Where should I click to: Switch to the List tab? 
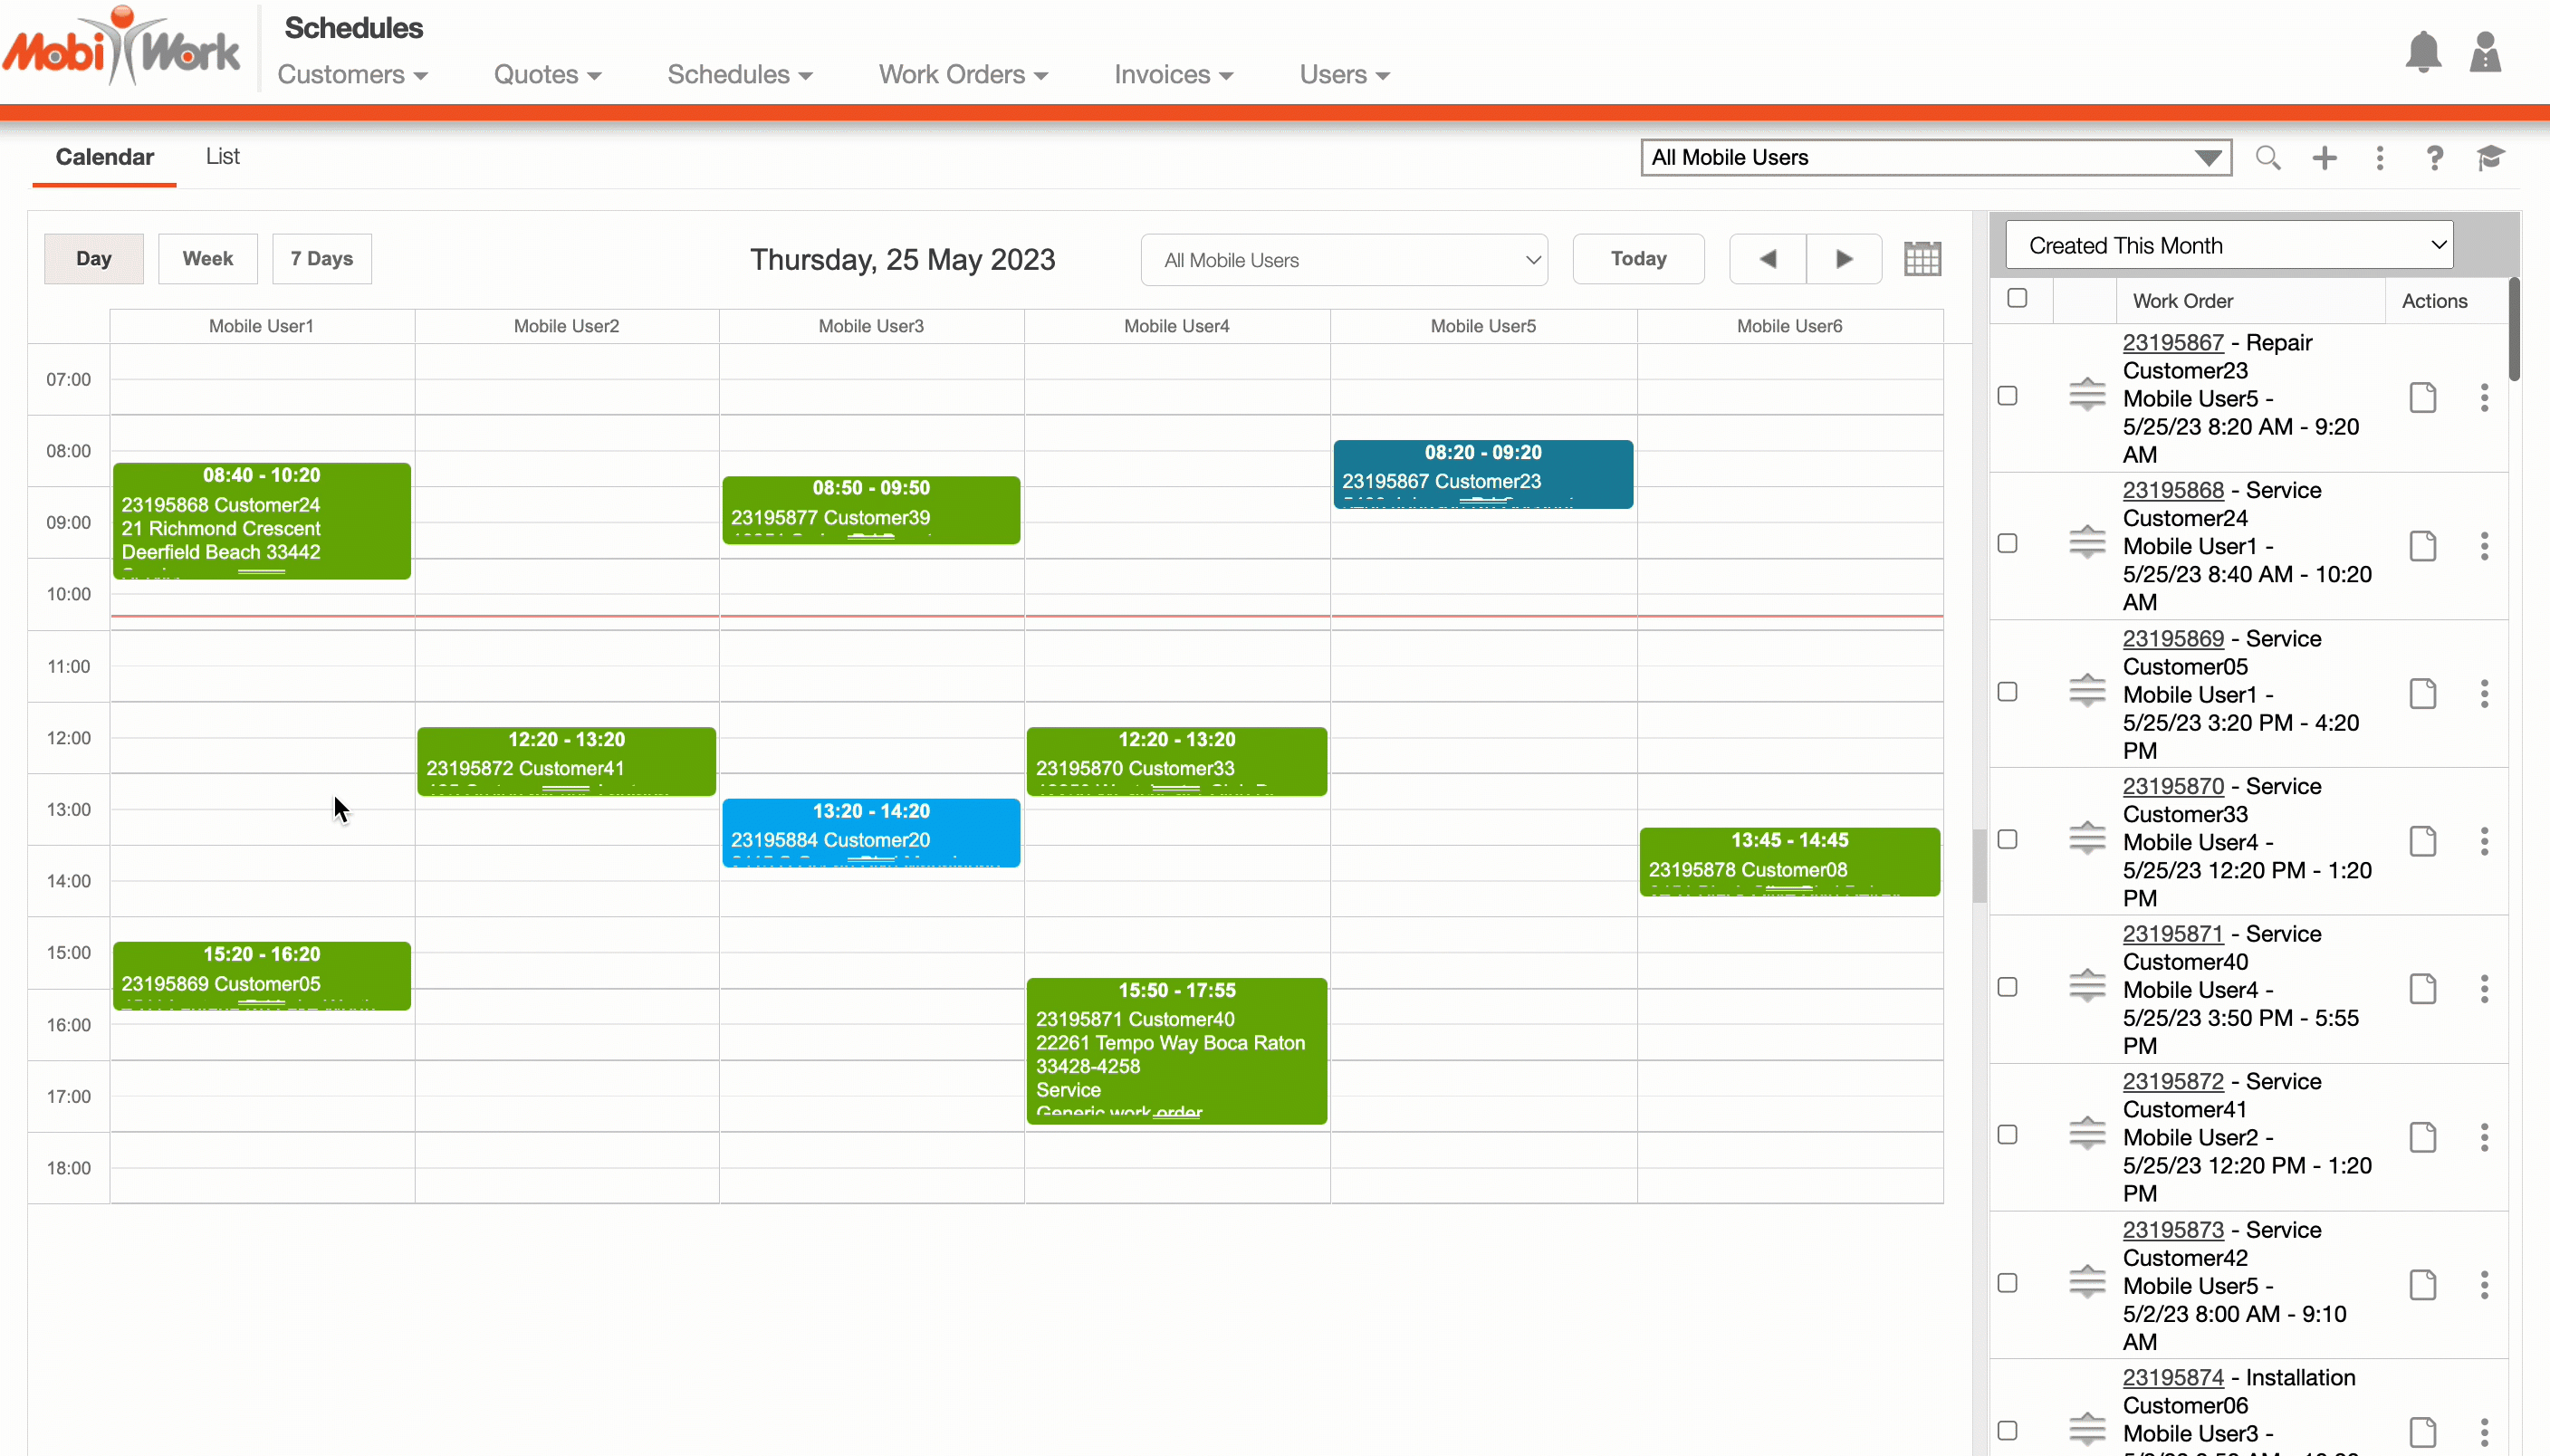222,157
